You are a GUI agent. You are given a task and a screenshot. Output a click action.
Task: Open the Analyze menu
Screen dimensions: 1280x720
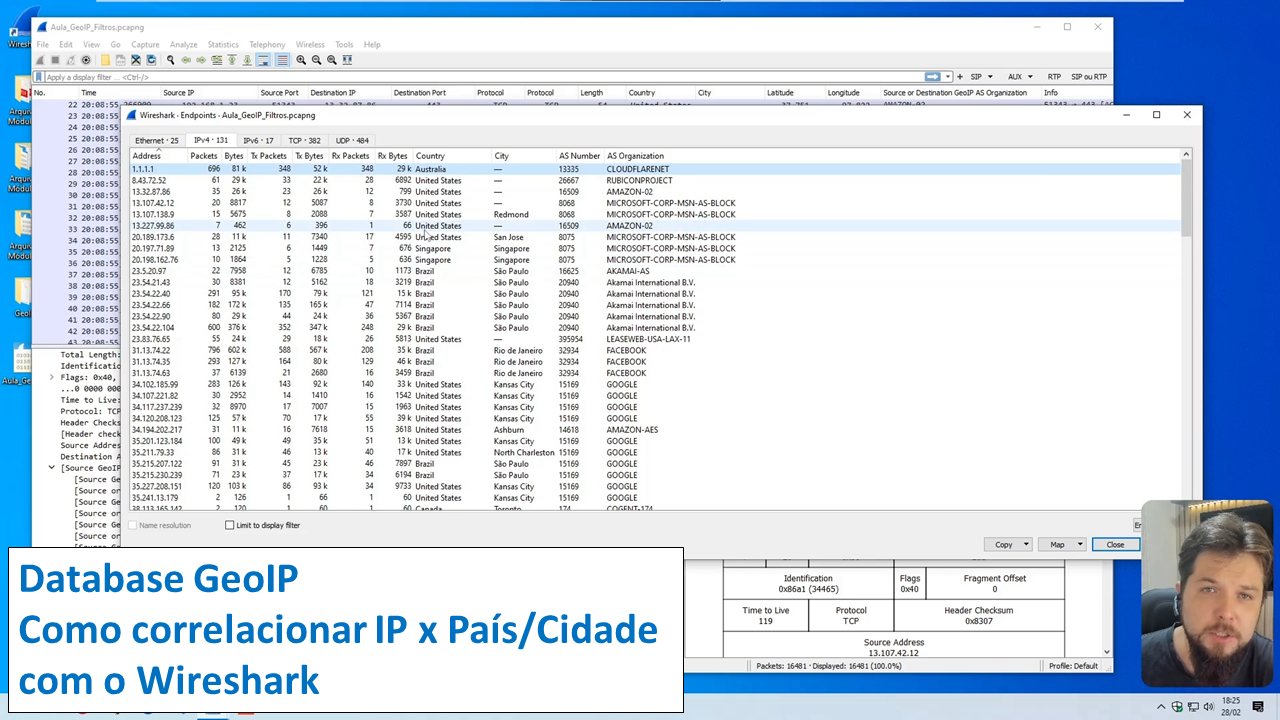click(183, 45)
